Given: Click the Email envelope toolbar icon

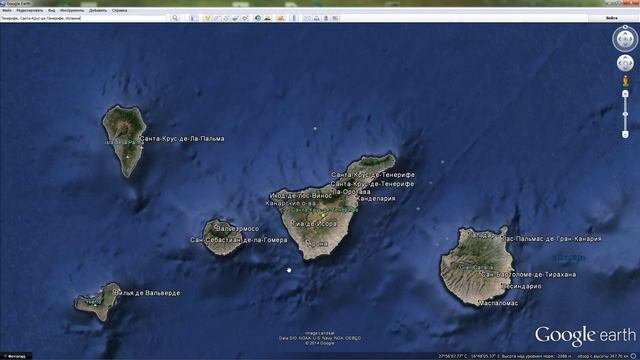Looking at the screenshot, I should click(x=307, y=18).
